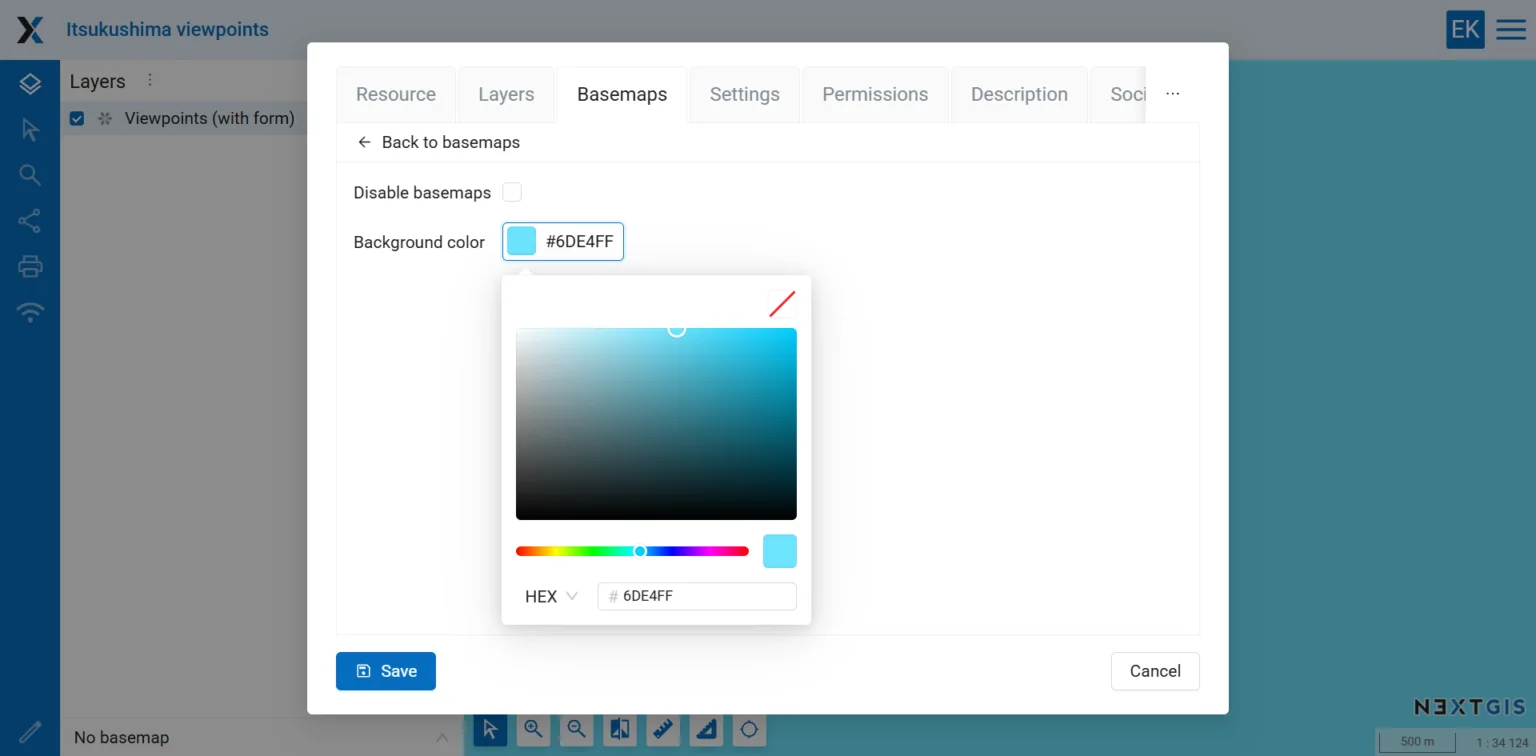
Task: Click the pencil edit icon at sidebar bottom
Action: click(x=30, y=732)
